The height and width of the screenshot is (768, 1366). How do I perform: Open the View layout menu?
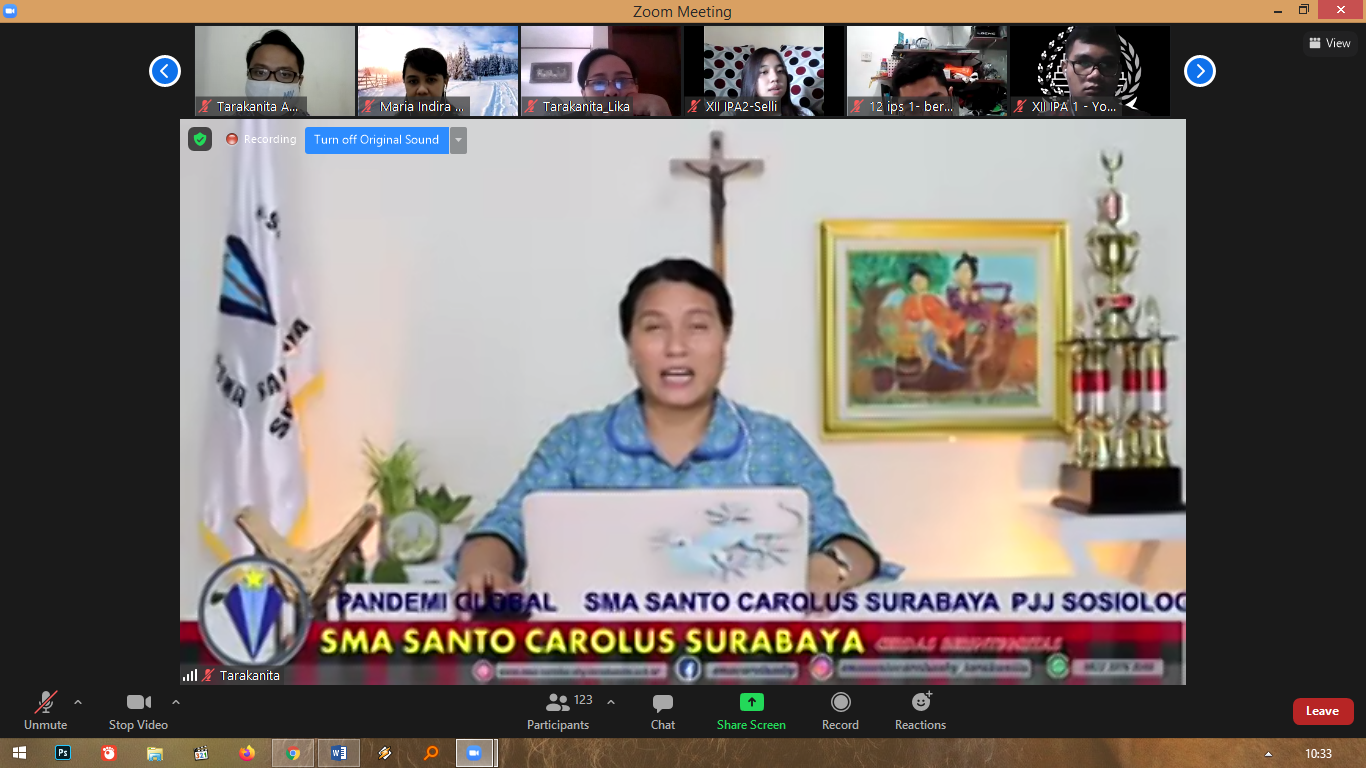1330,43
